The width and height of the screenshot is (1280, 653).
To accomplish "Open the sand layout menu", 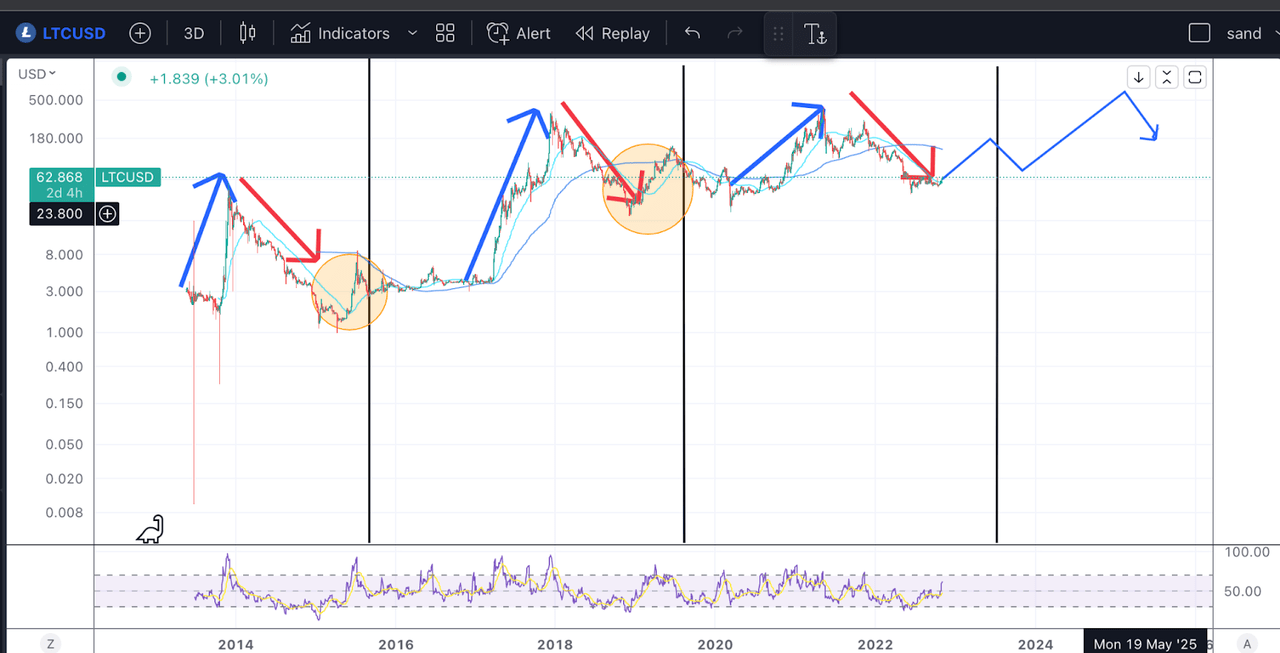I will (x=1244, y=33).
